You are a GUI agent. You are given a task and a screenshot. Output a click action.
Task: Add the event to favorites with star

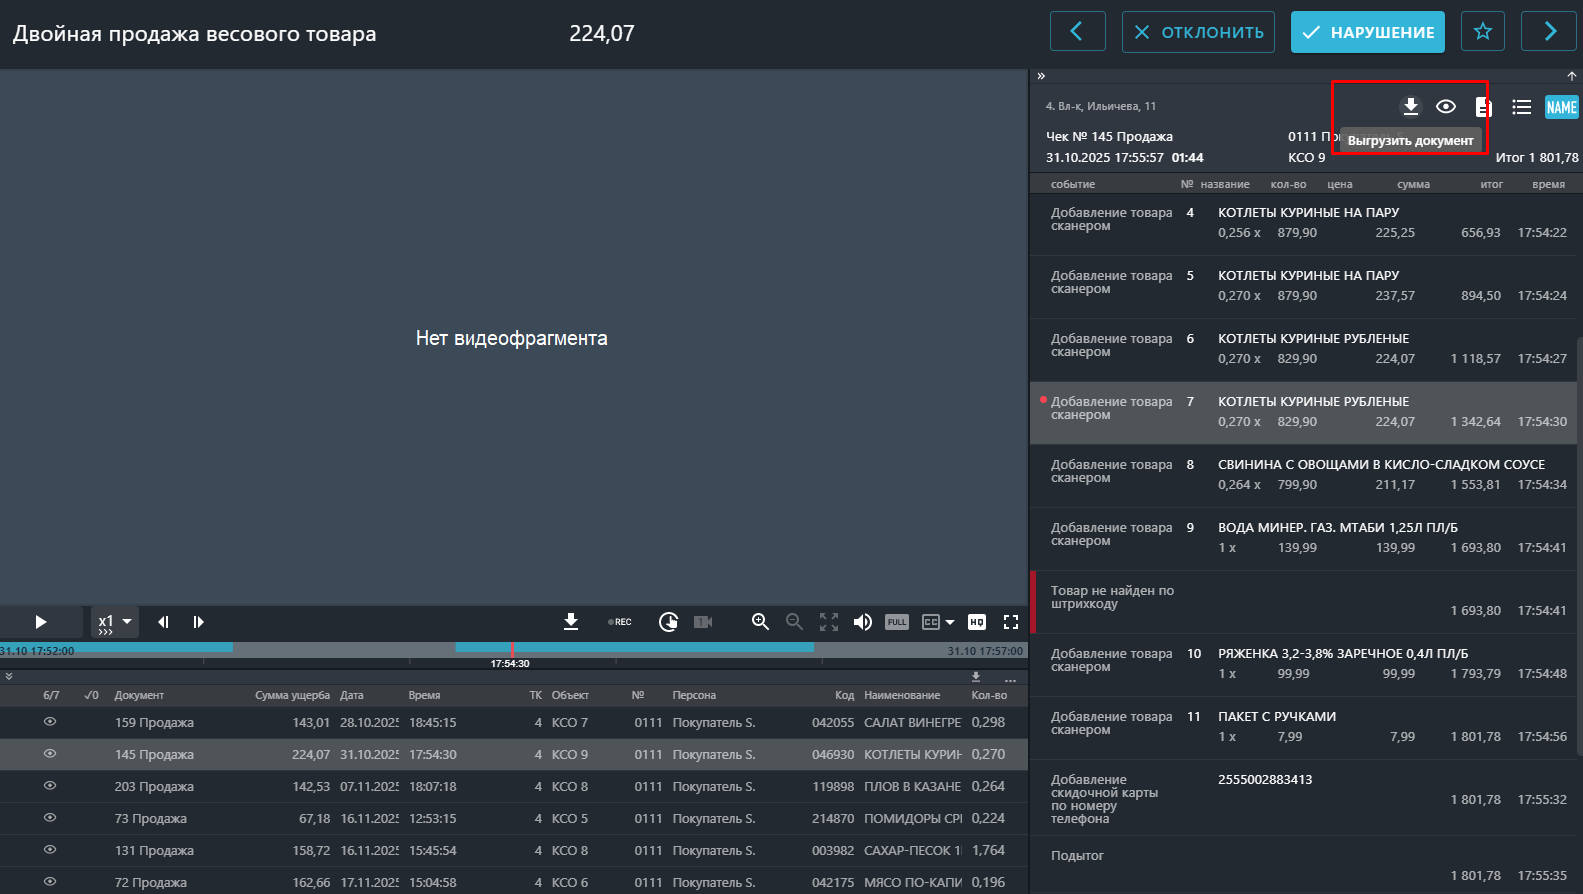point(1482,32)
